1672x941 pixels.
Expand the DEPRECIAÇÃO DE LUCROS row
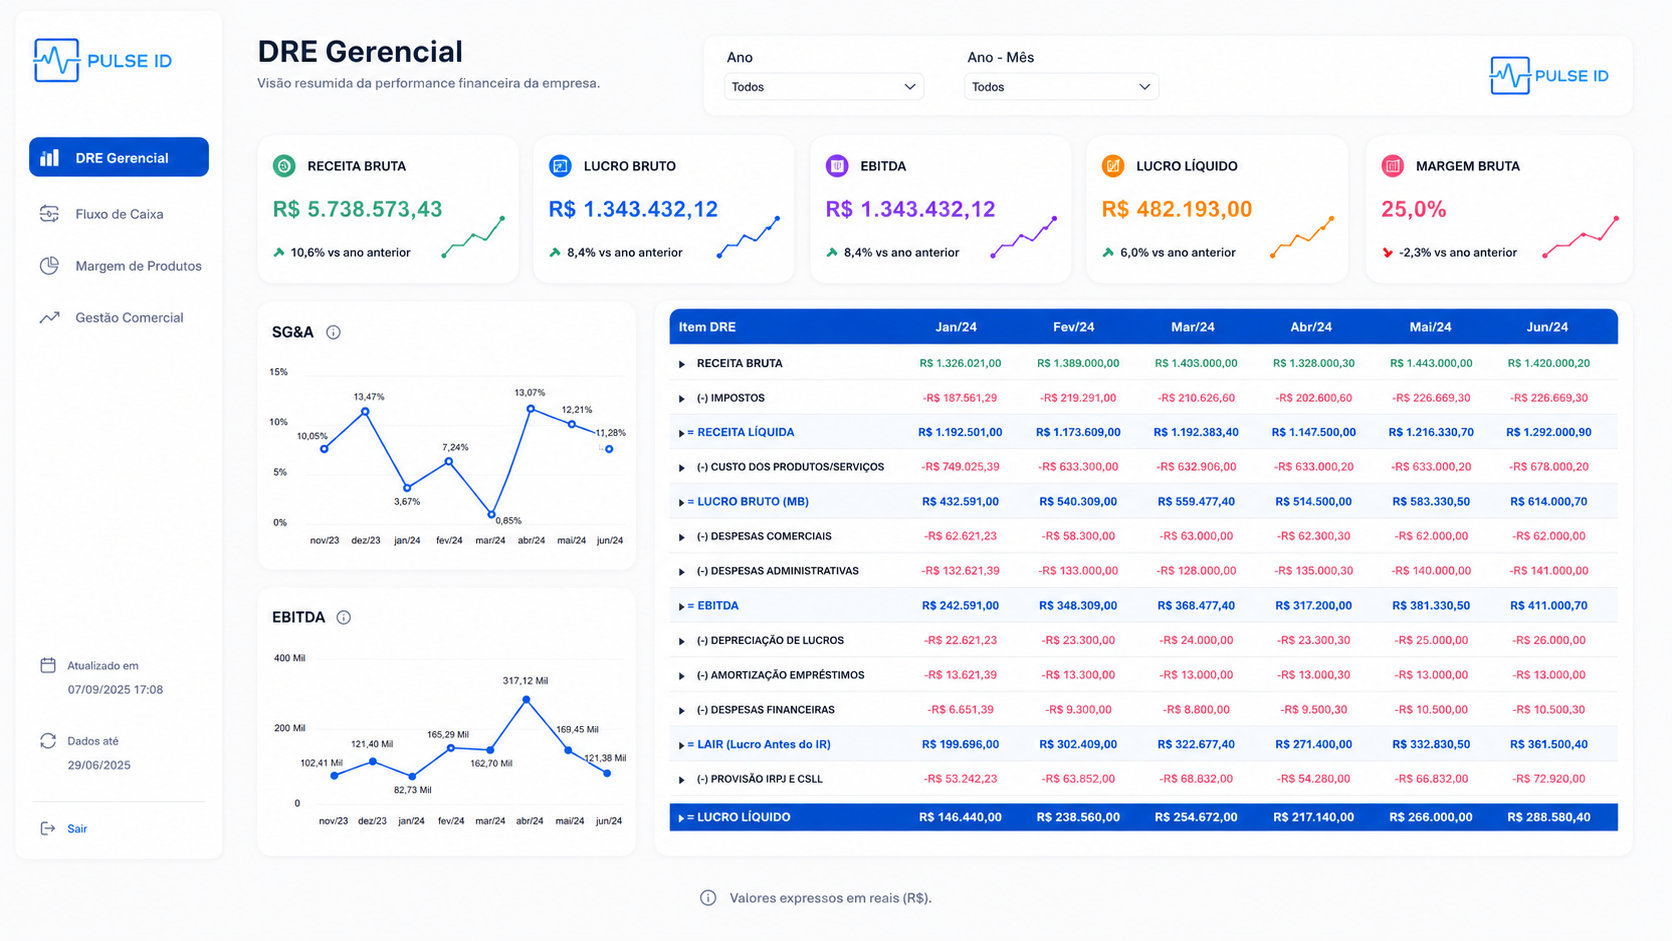pos(682,641)
